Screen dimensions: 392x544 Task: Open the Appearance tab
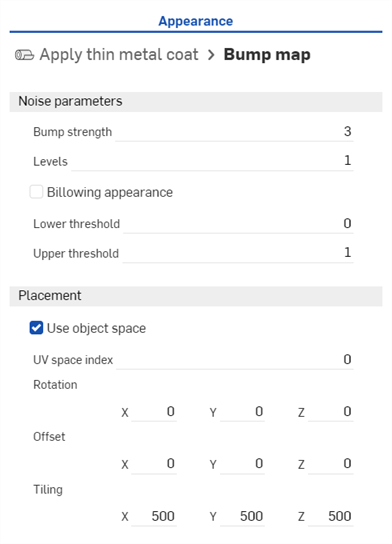pos(196,21)
